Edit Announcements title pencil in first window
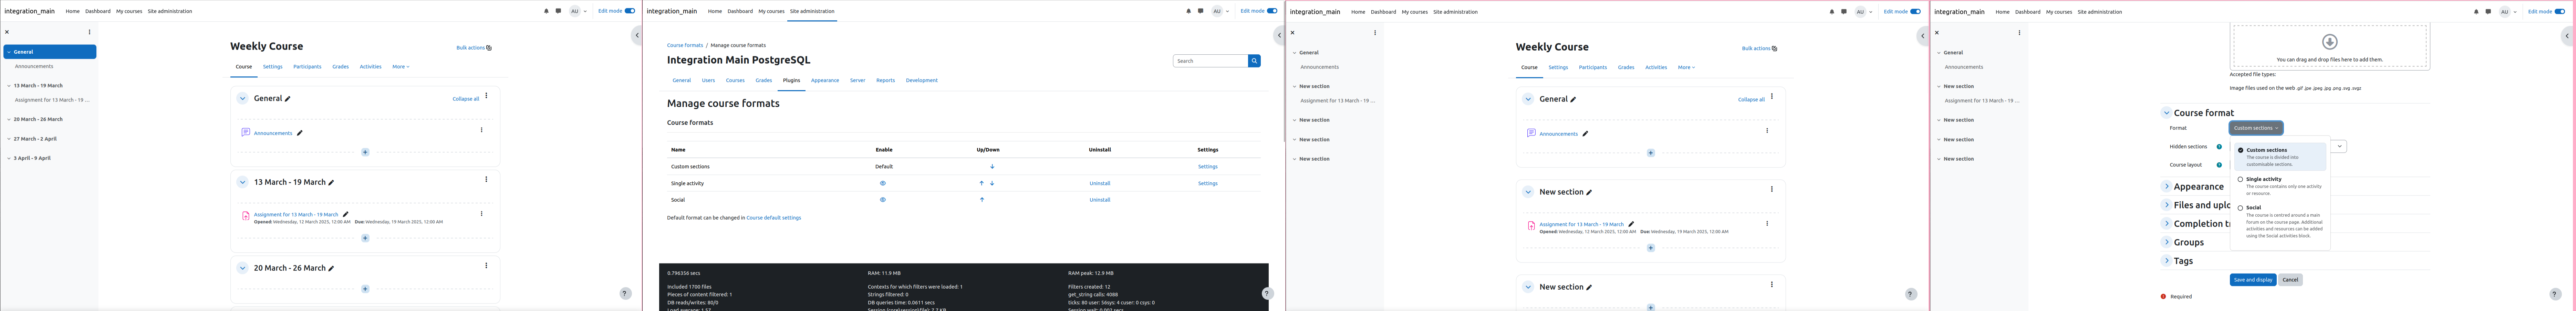Viewport: 2576px width, 311px height. (300, 133)
